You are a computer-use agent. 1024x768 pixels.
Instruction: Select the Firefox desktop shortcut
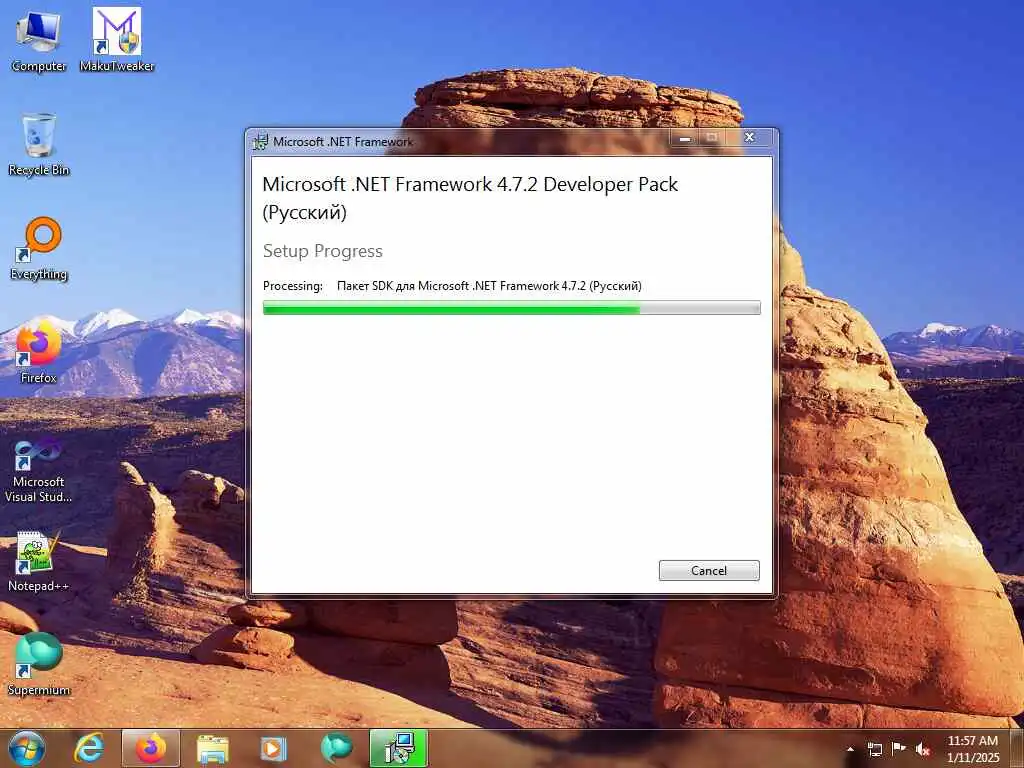tap(39, 352)
